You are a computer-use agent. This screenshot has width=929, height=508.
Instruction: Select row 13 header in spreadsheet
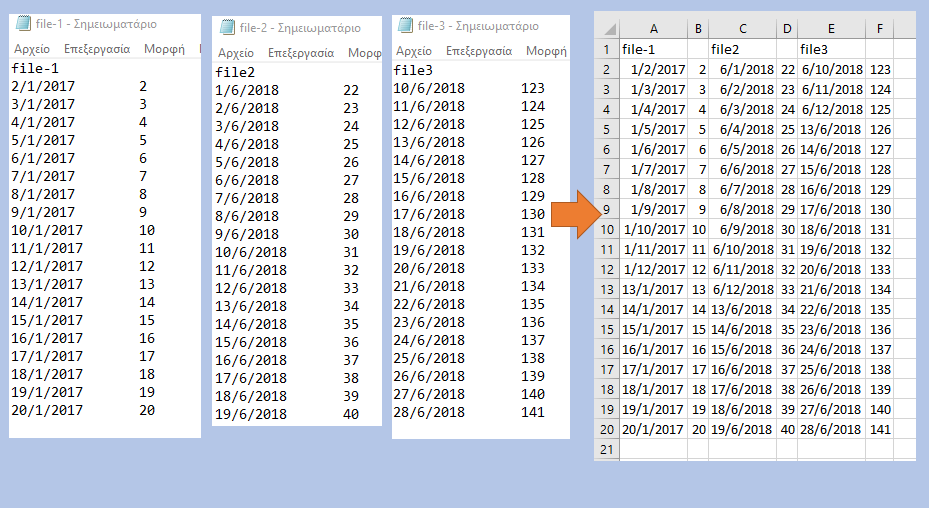(x=607, y=289)
